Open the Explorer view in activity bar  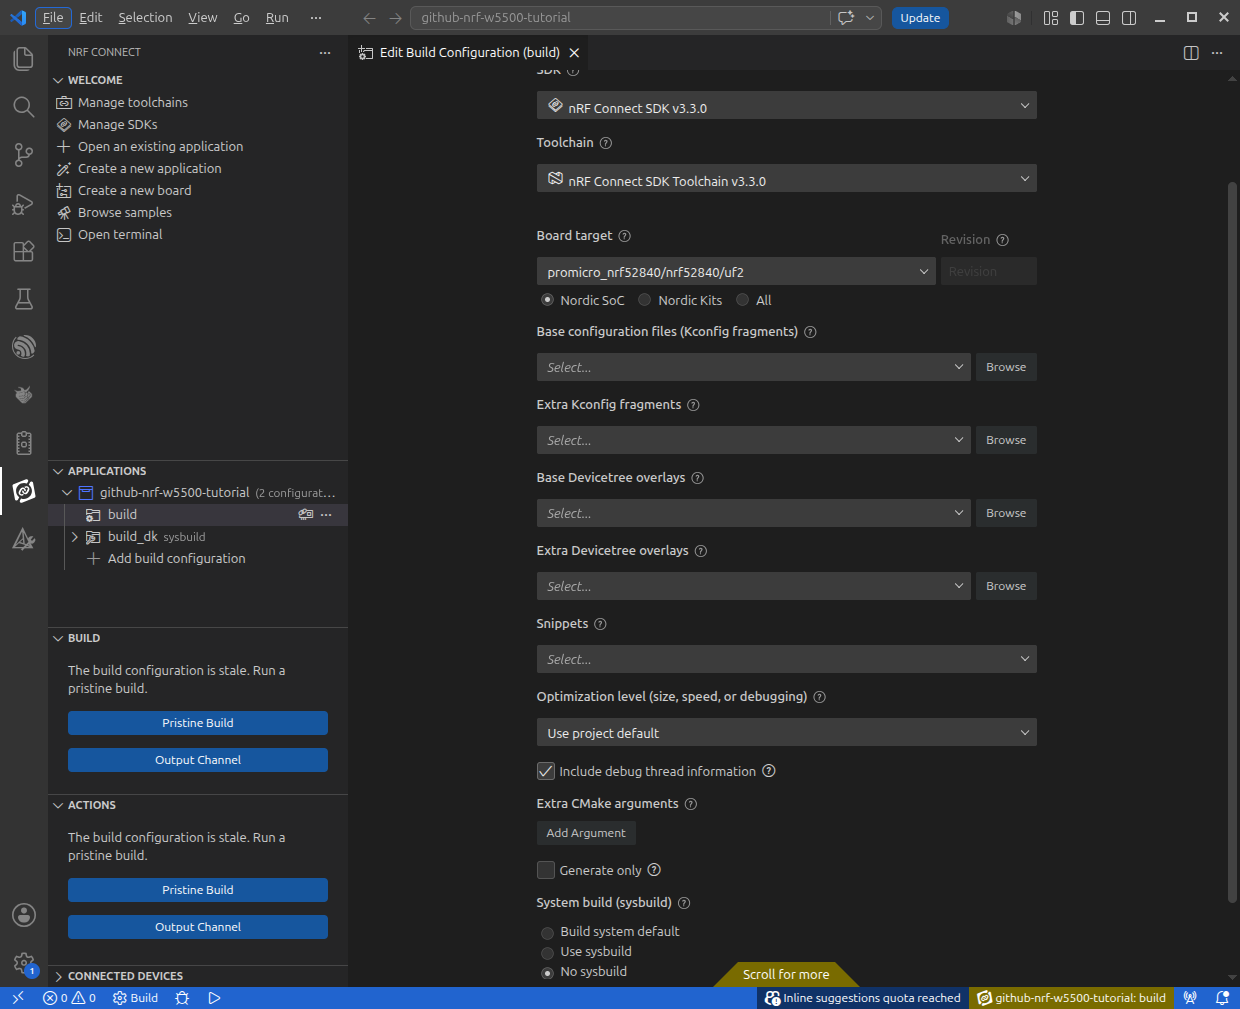pyautogui.click(x=24, y=59)
